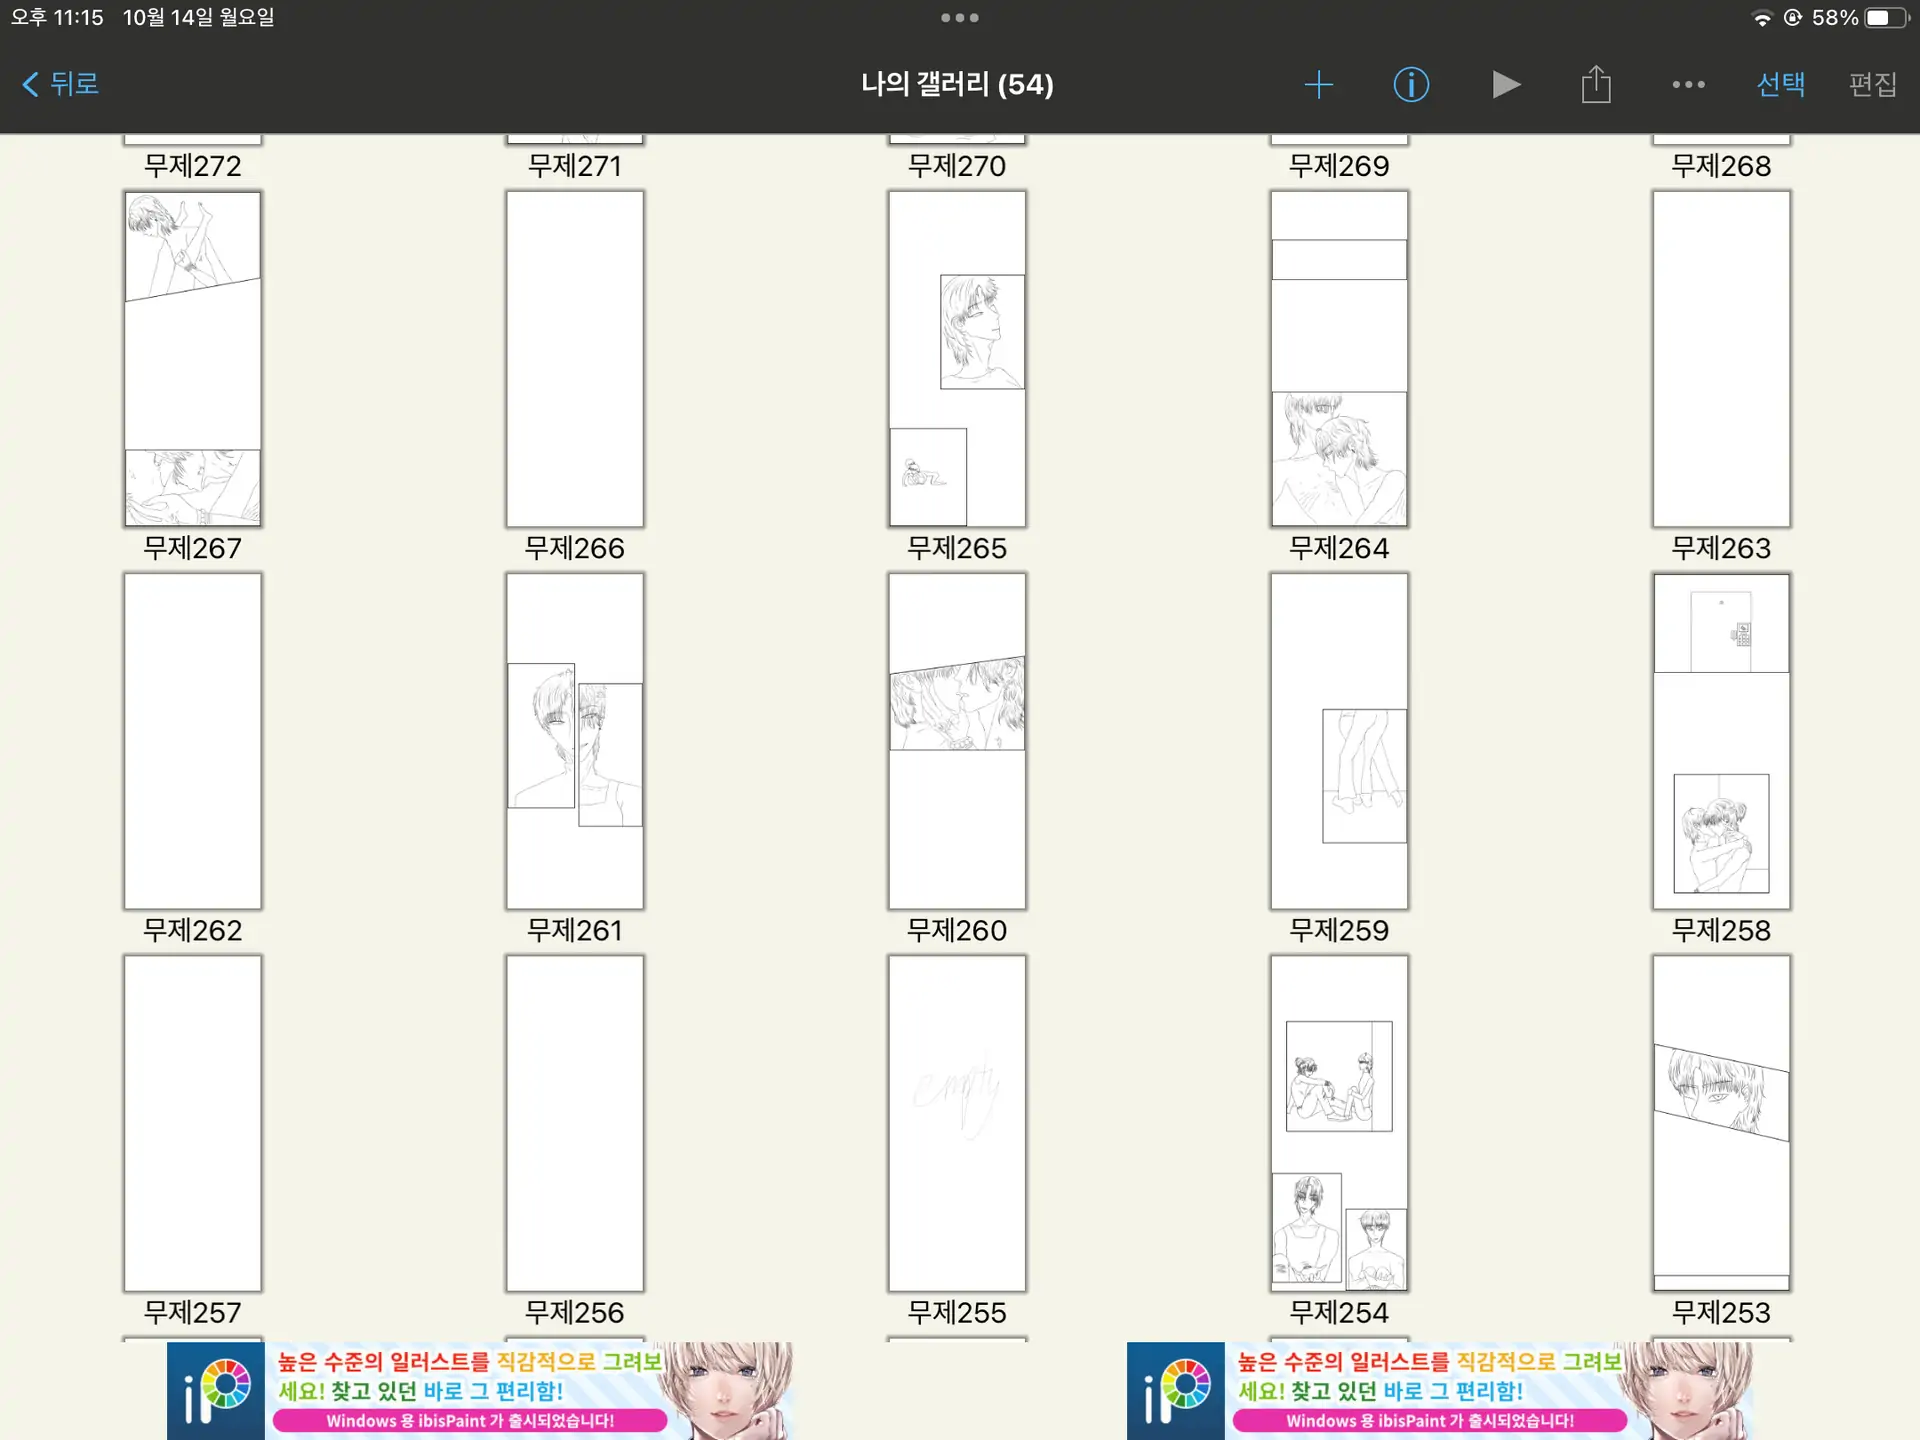Screen dimensions: 1920x1440
Task: Click the 무제260 title label
Action: (x=957, y=930)
